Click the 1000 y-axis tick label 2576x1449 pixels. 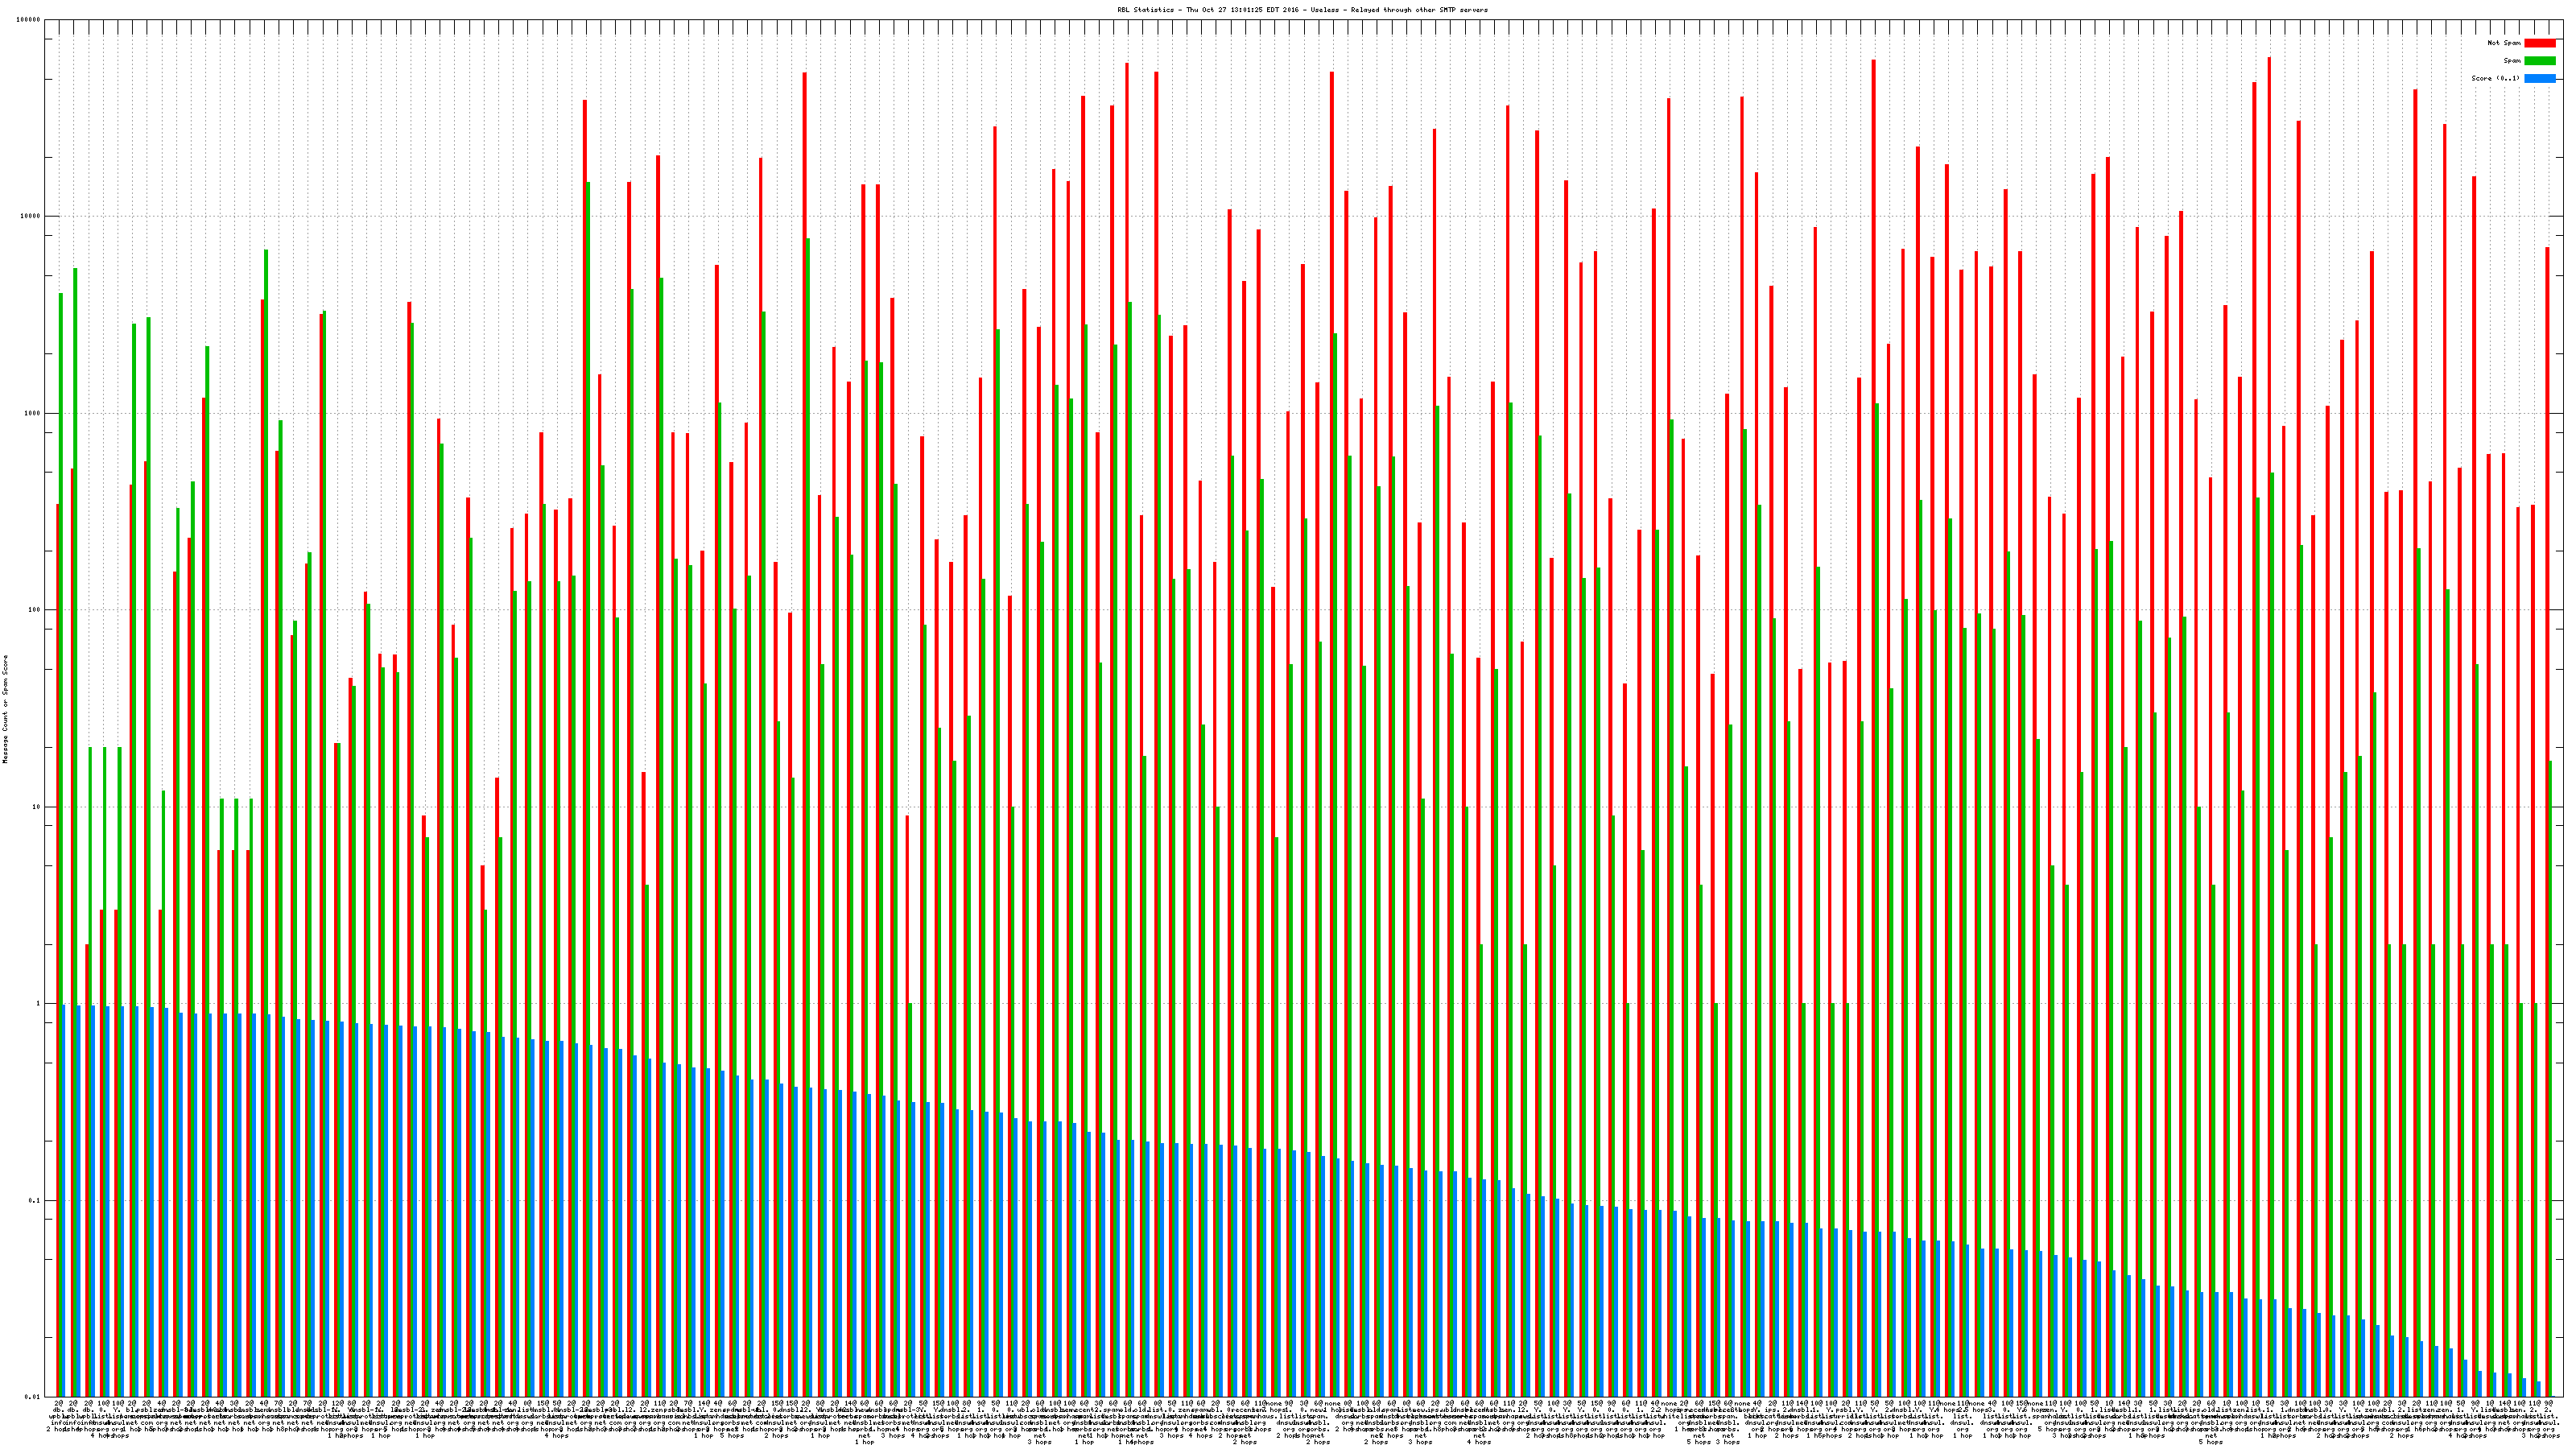coord(32,413)
